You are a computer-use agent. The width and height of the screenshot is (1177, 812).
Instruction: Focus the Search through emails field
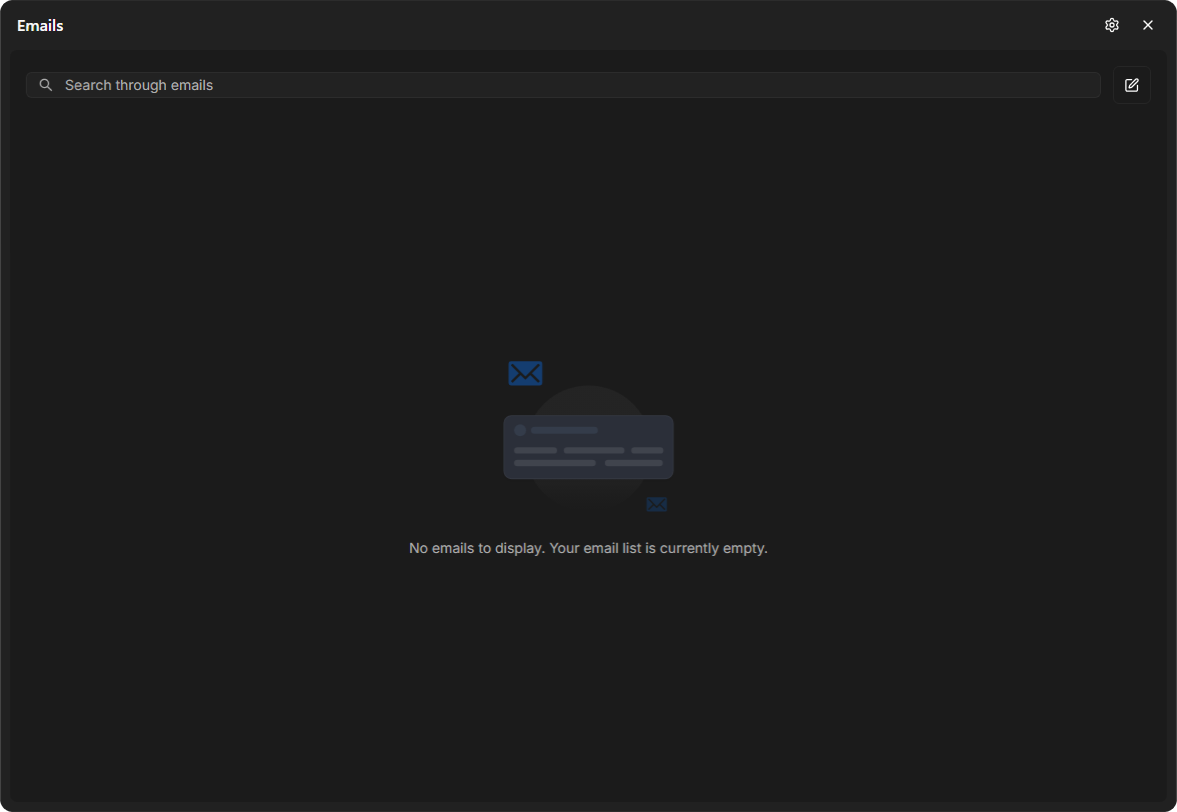click(x=563, y=86)
